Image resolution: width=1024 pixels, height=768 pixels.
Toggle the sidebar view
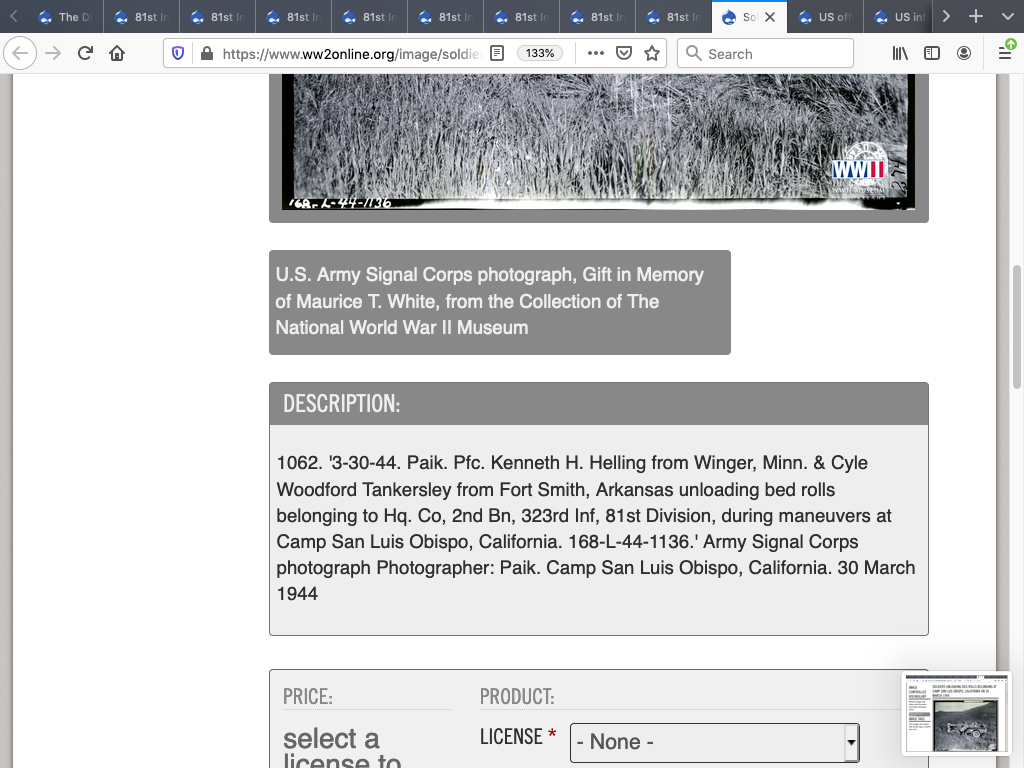[x=932, y=54]
